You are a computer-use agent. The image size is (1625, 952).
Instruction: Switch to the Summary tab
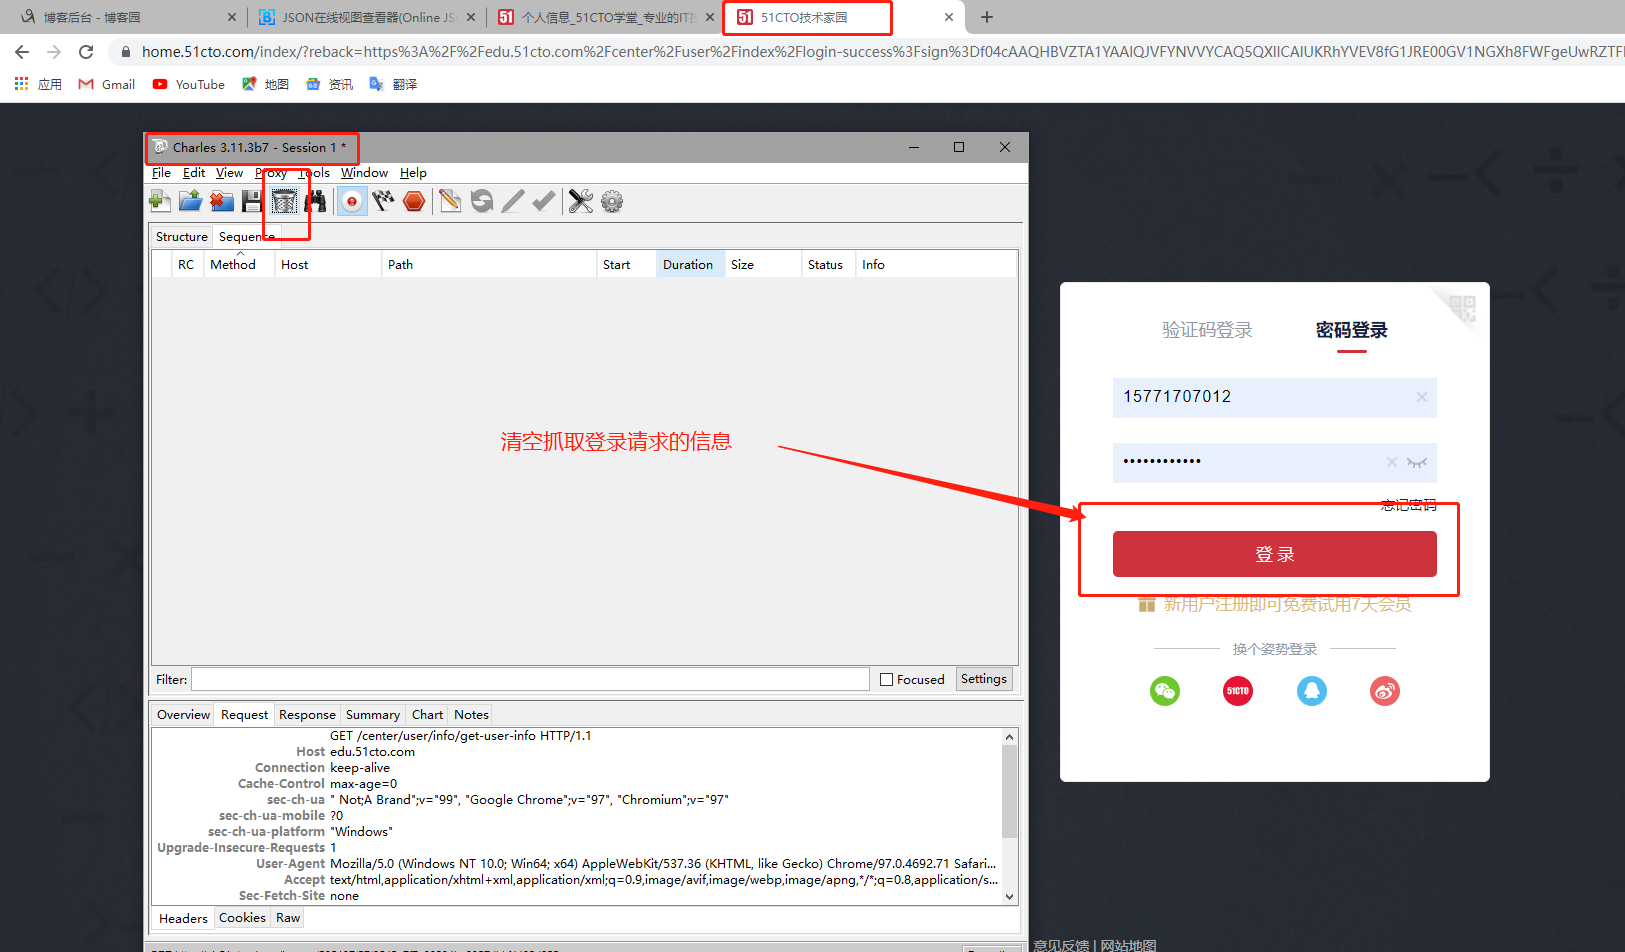[x=373, y=715]
